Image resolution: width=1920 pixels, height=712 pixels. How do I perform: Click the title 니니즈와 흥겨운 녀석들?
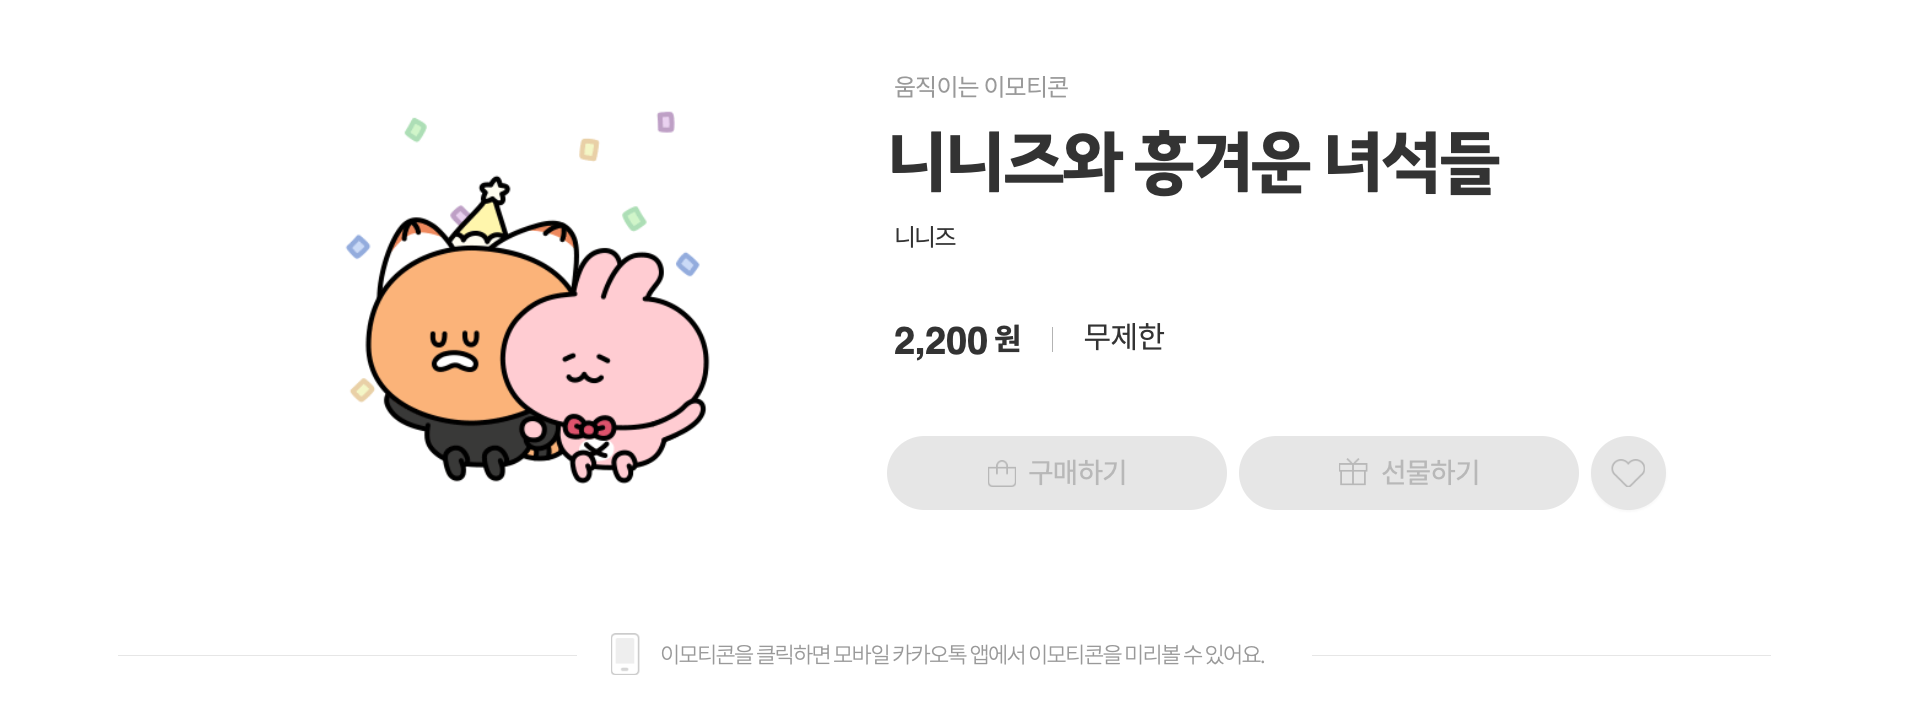tap(1193, 163)
